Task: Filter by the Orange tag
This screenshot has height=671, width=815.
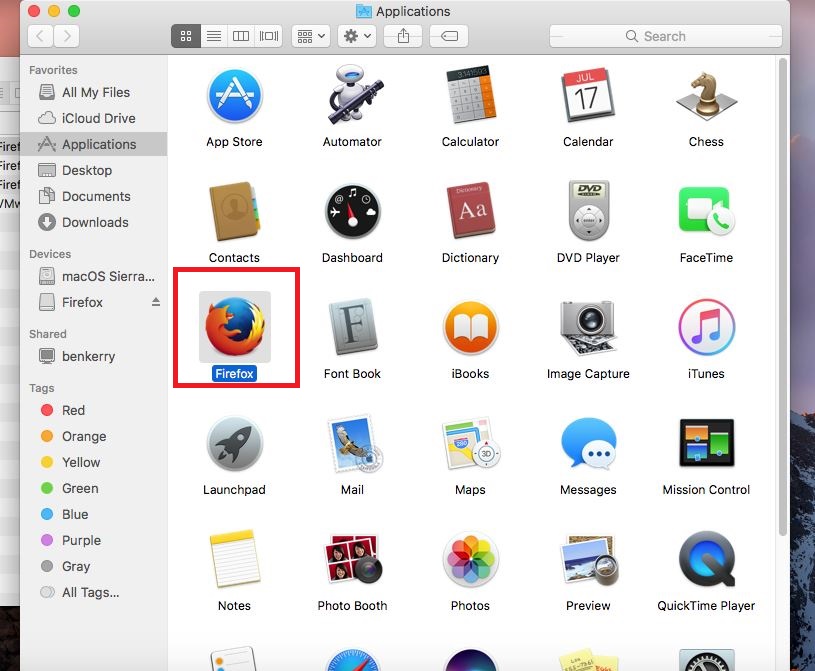Action: (94, 437)
